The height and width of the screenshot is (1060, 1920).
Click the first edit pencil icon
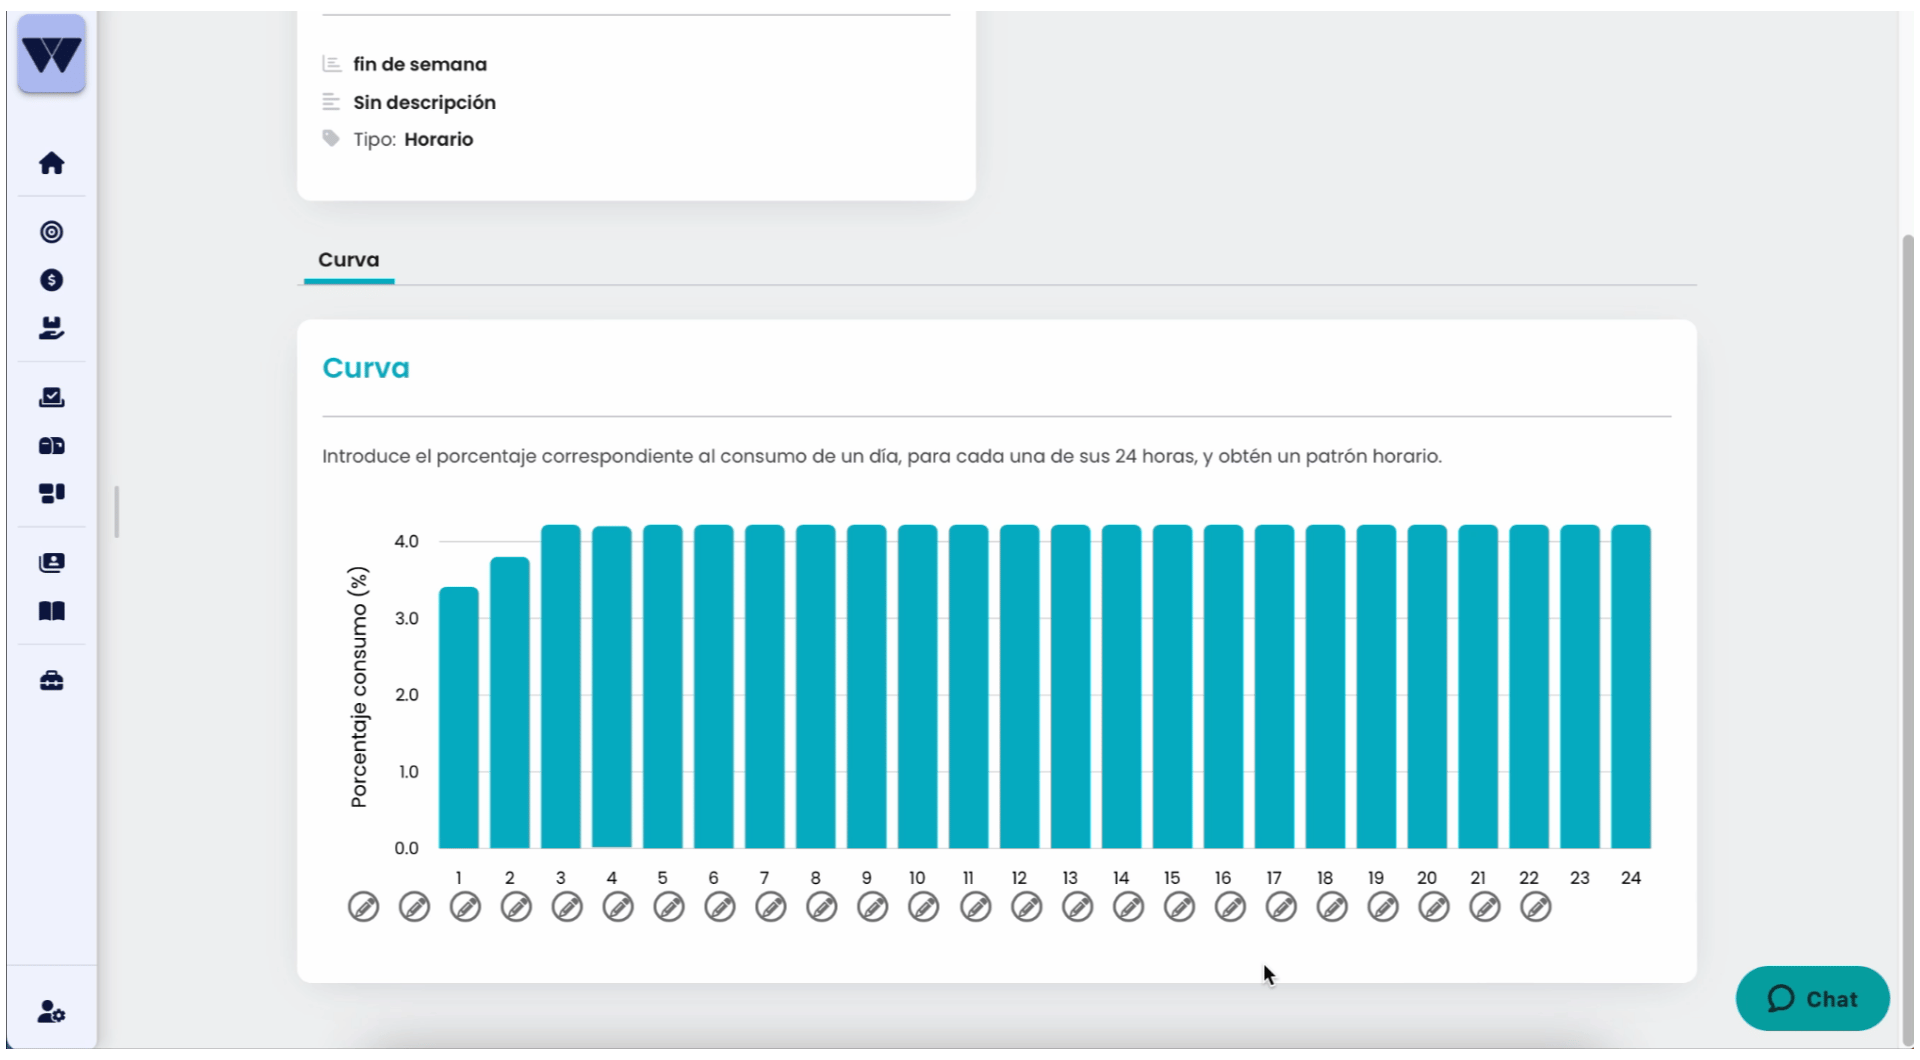tap(363, 907)
